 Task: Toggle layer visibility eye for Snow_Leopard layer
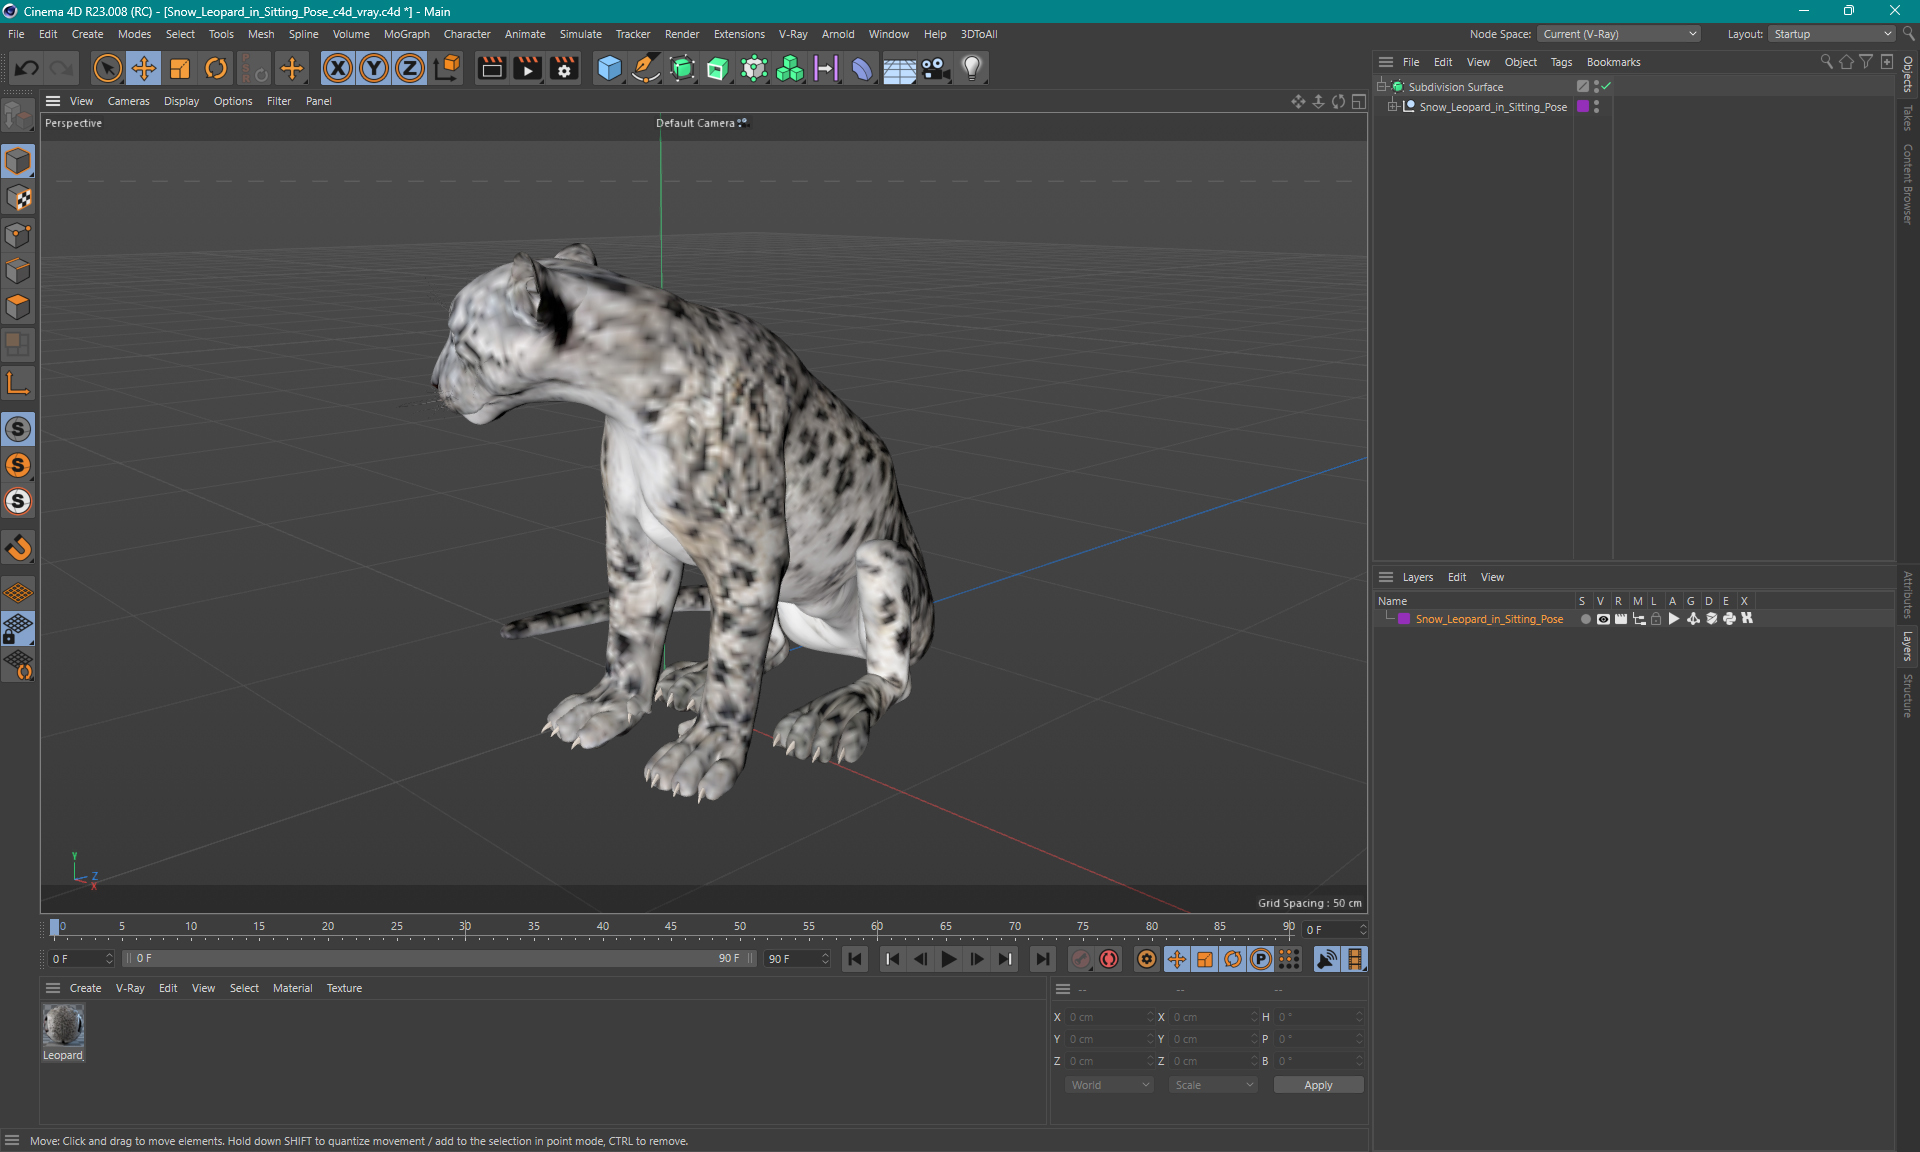[x=1603, y=619]
